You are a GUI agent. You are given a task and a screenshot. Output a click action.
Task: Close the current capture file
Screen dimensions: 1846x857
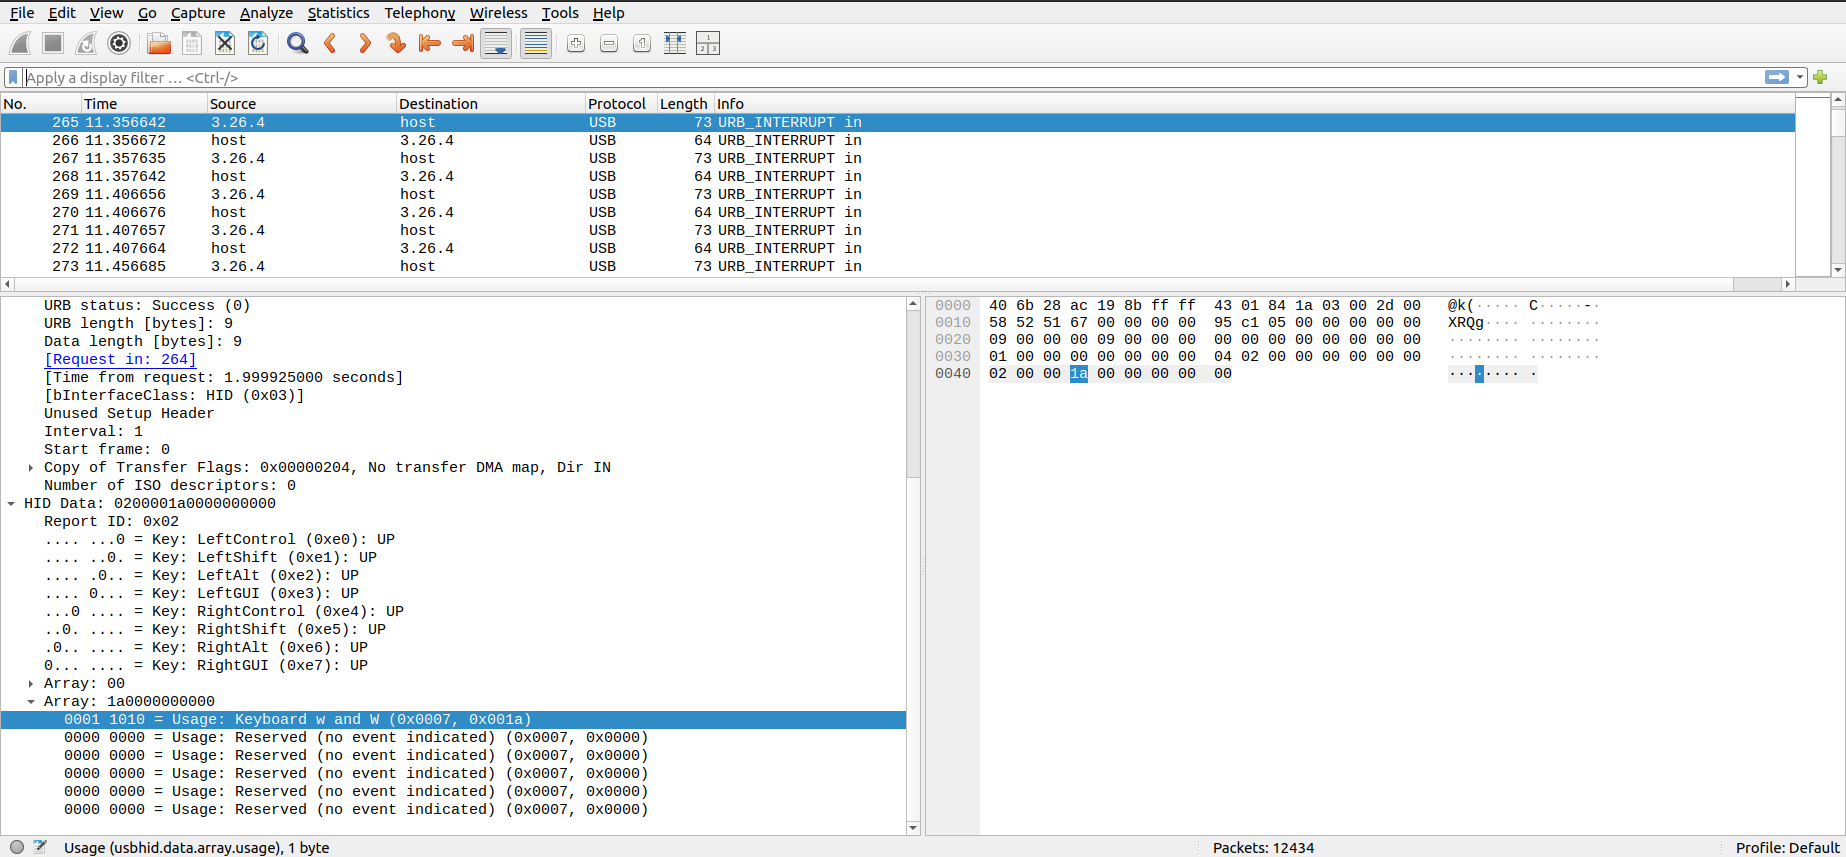(225, 43)
